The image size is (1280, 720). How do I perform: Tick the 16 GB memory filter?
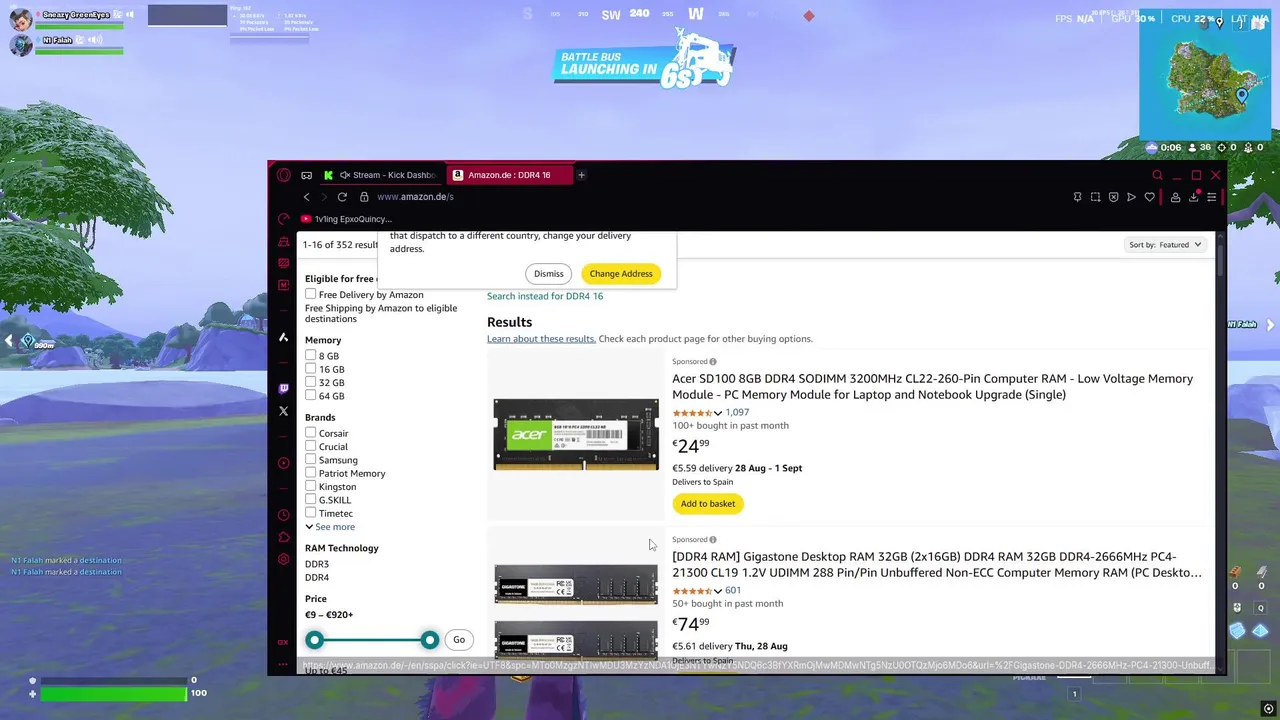point(311,369)
